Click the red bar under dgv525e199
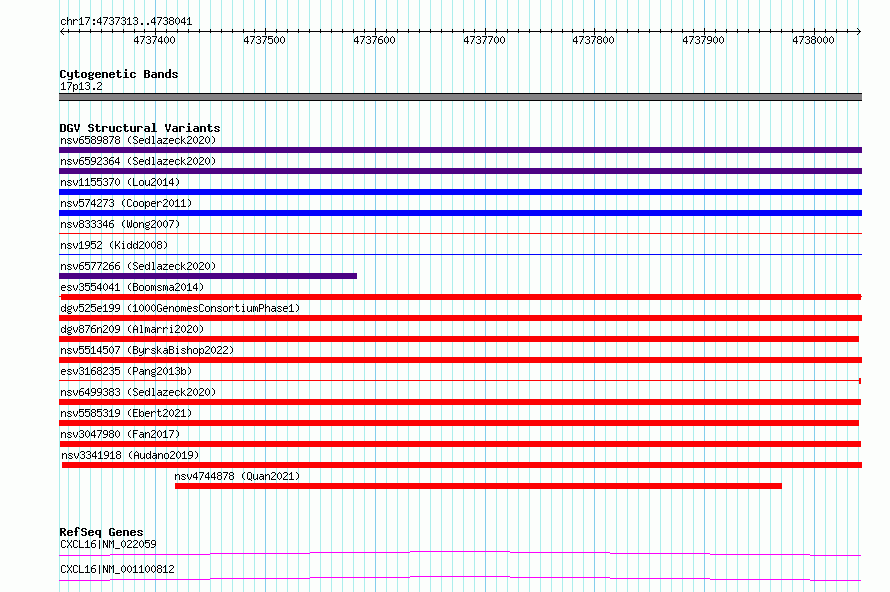890x592 pixels. click(x=460, y=318)
